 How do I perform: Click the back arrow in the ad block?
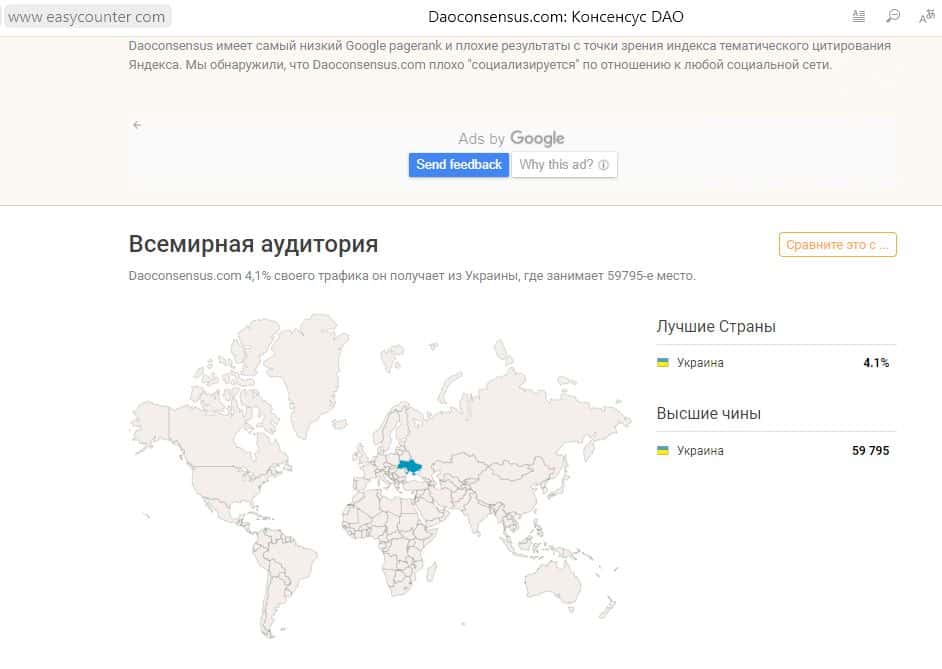(x=137, y=125)
